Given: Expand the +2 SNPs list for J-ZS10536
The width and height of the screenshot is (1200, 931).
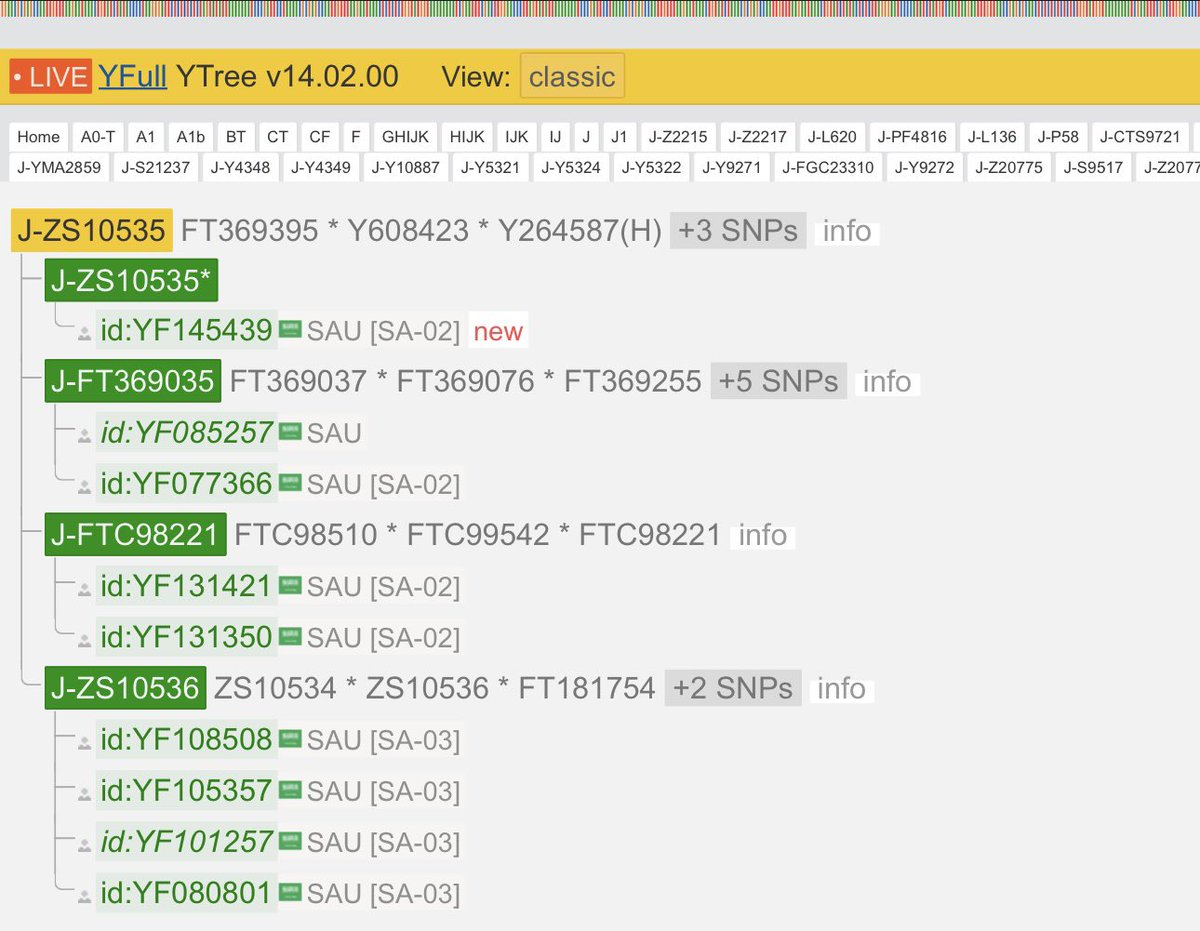Looking at the screenshot, I should (x=733, y=688).
